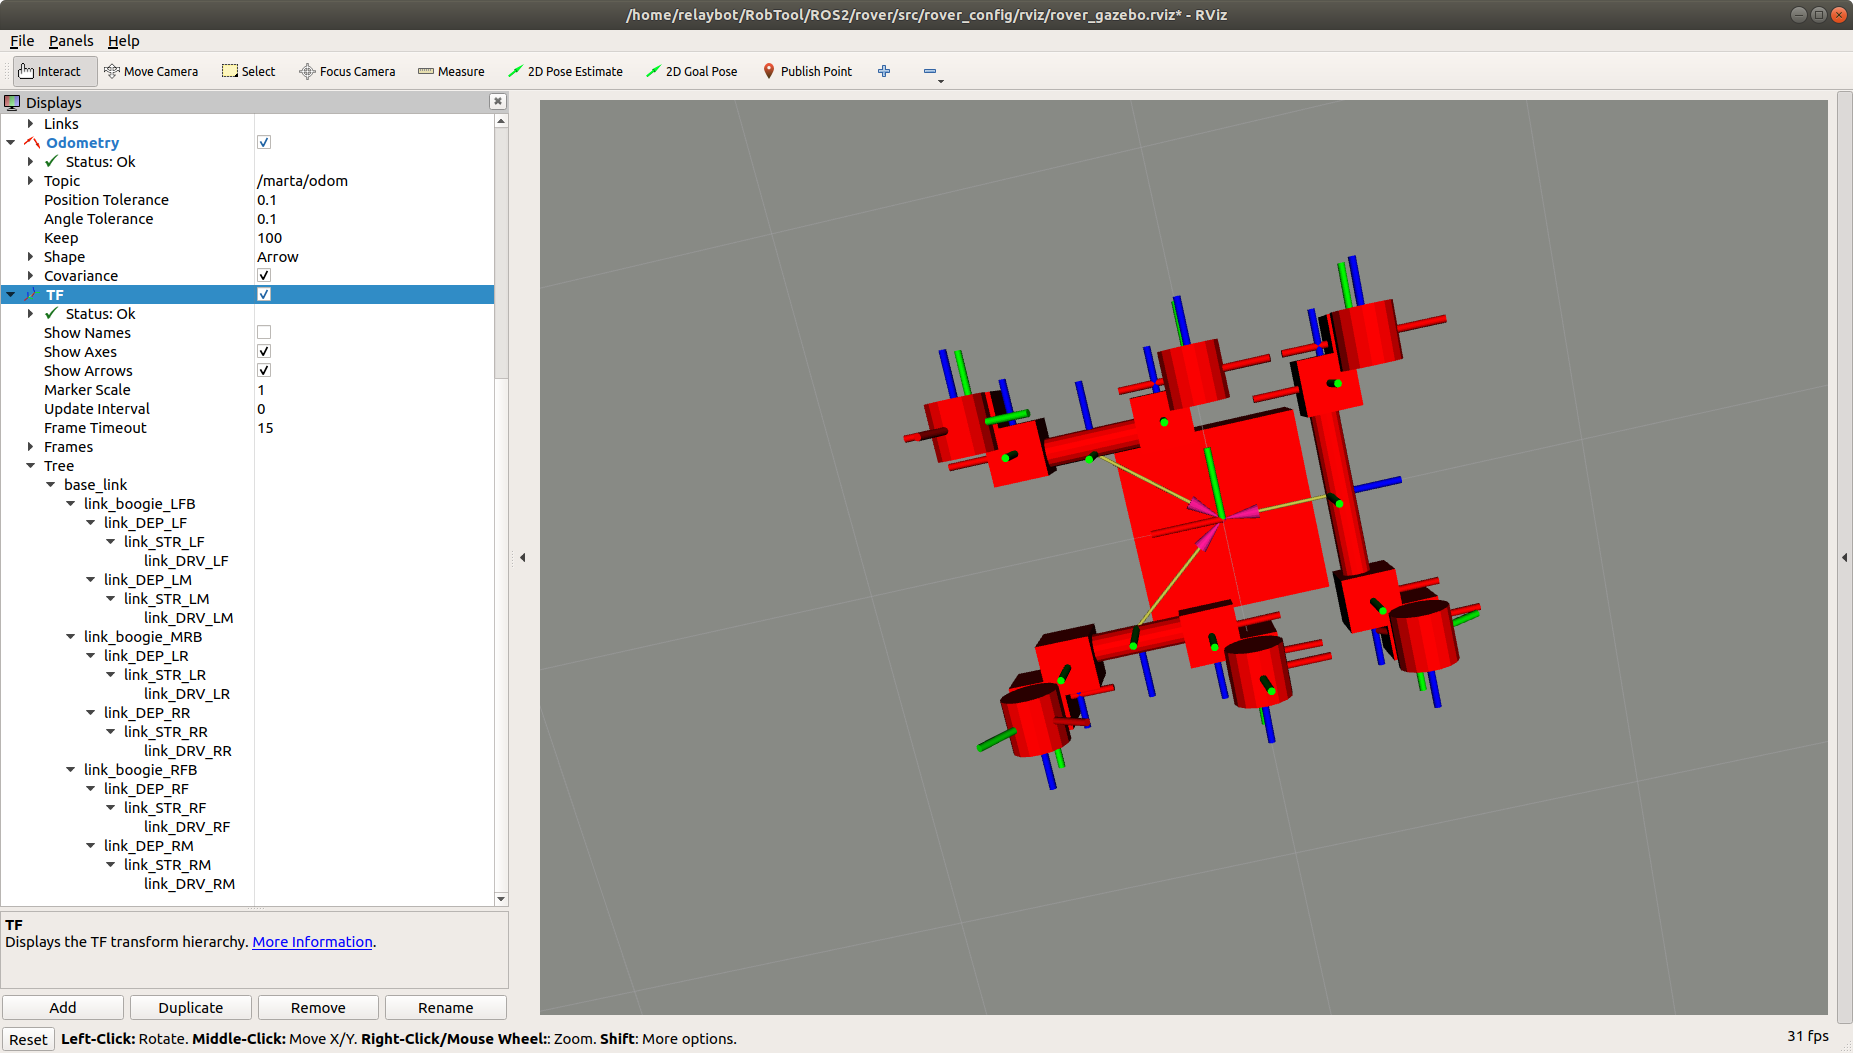Screen dimensions: 1853x1053
Task: Click the Remove button
Action: [318, 1008]
